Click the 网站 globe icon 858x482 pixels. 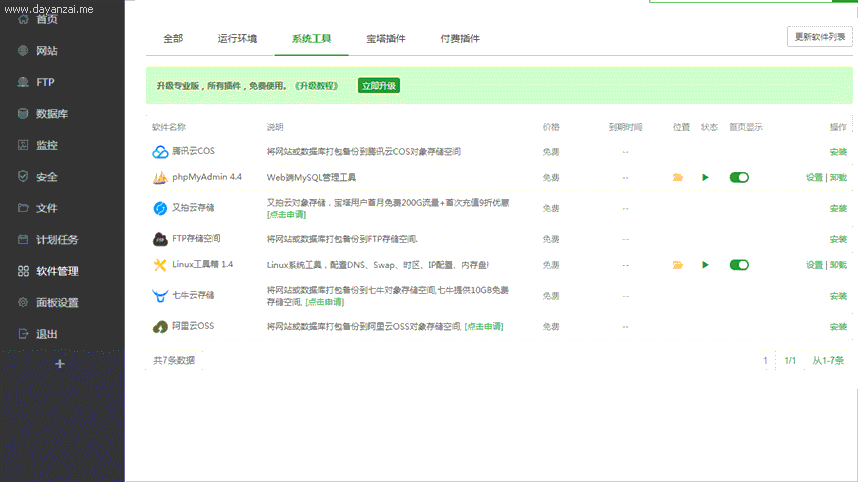pyautogui.click(x=23, y=51)
